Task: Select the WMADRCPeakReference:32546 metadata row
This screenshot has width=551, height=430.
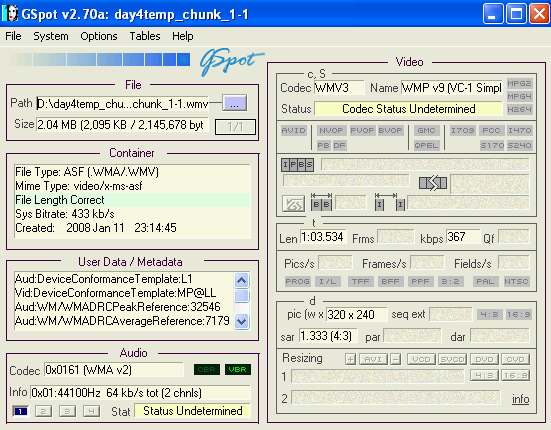Action: click(x=124, y=307)
